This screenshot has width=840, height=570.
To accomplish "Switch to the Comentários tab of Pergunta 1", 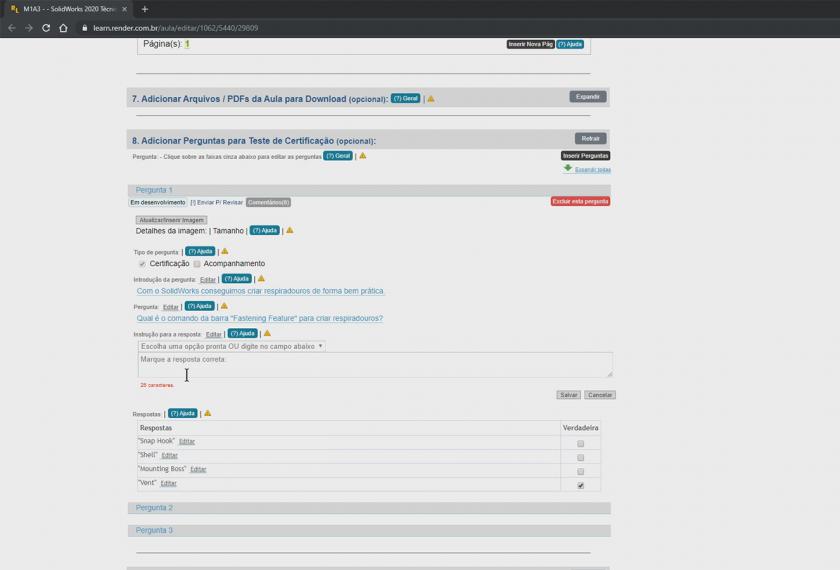I will (x=268, y=202).
